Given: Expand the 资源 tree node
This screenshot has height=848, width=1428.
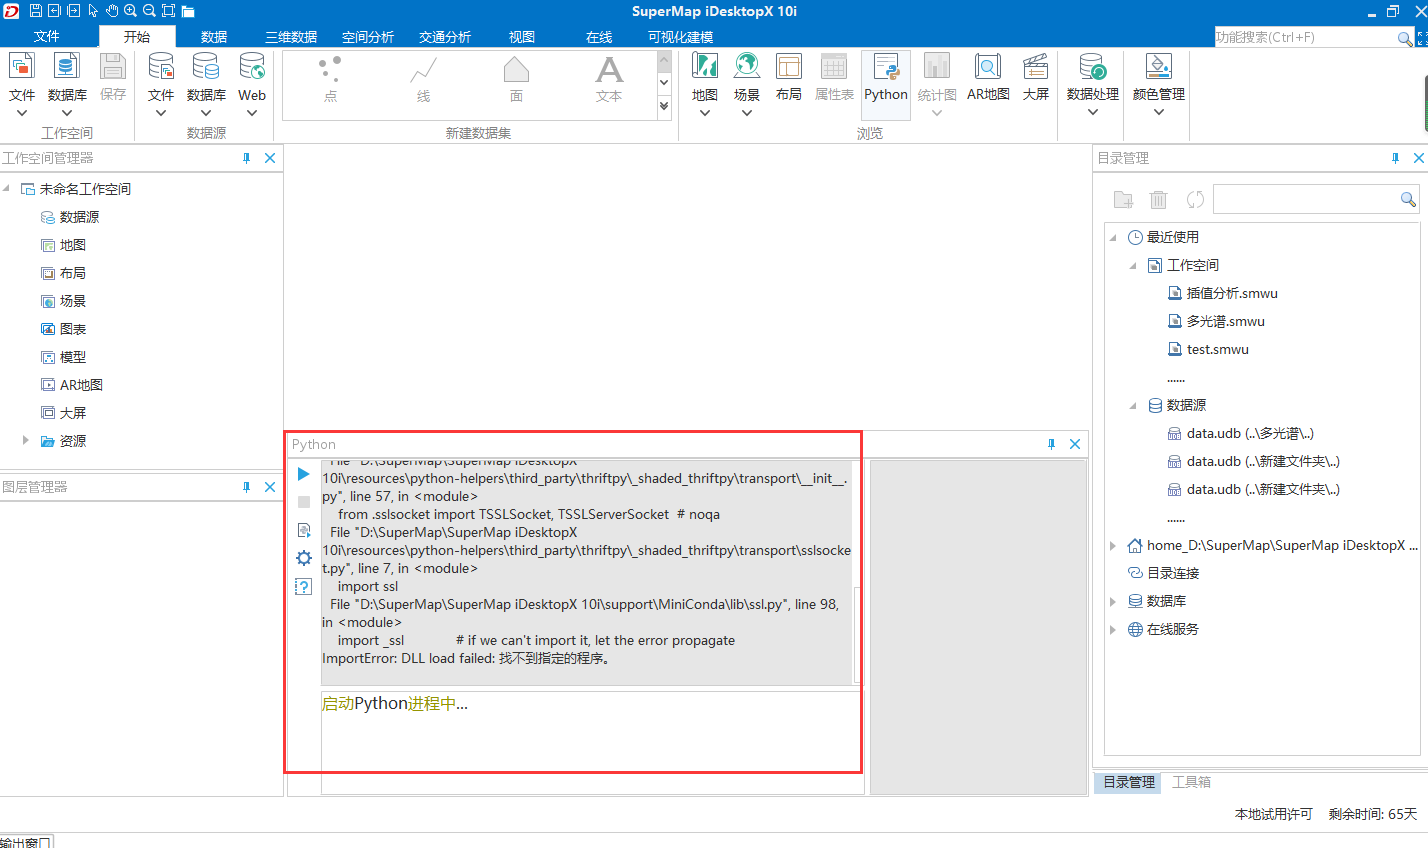Looking at the screenshot, I should tap(26, 440).
